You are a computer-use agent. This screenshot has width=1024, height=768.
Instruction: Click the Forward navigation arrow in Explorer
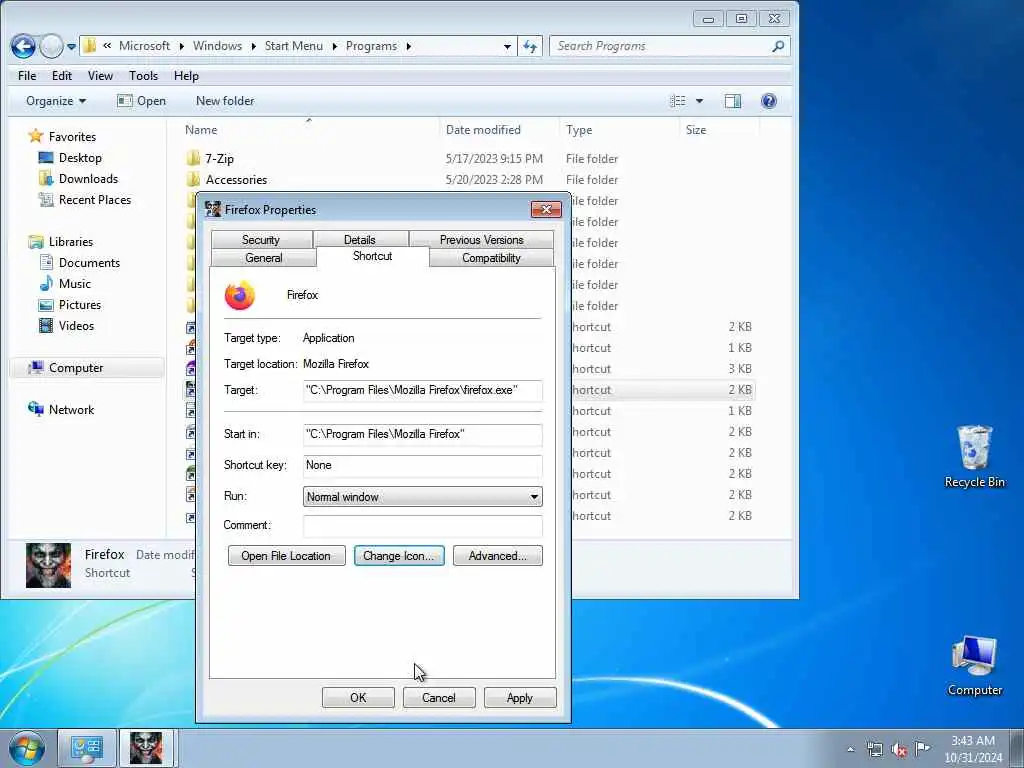51,46
